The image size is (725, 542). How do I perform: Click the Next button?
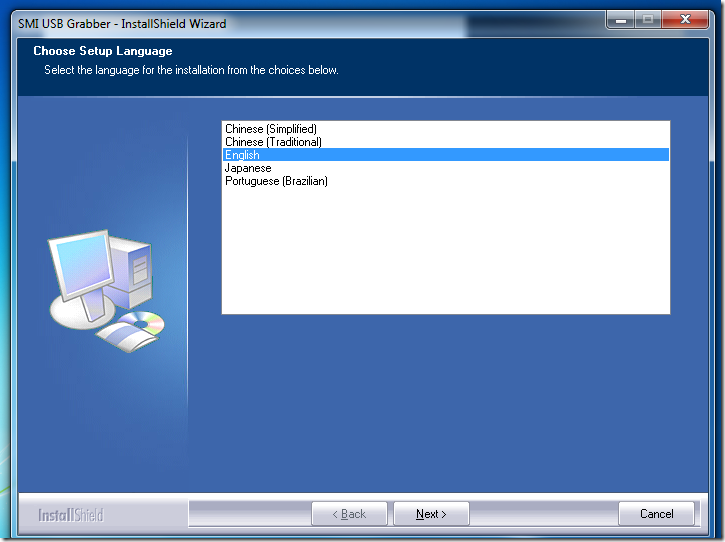(431, 514)
